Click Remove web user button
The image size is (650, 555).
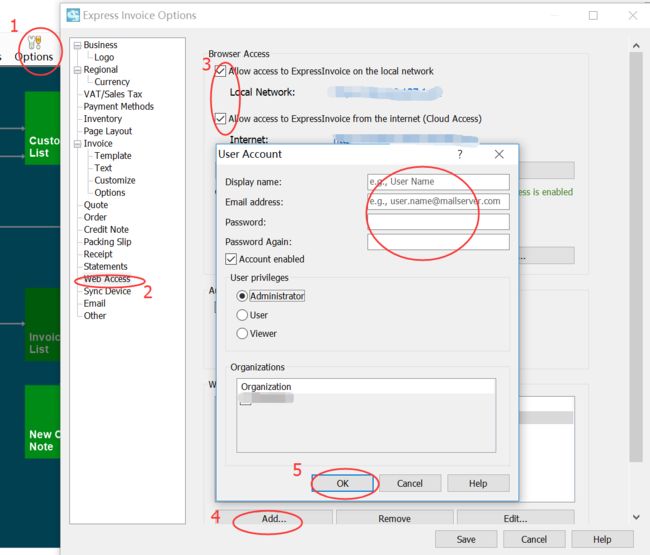coord(394,518)
